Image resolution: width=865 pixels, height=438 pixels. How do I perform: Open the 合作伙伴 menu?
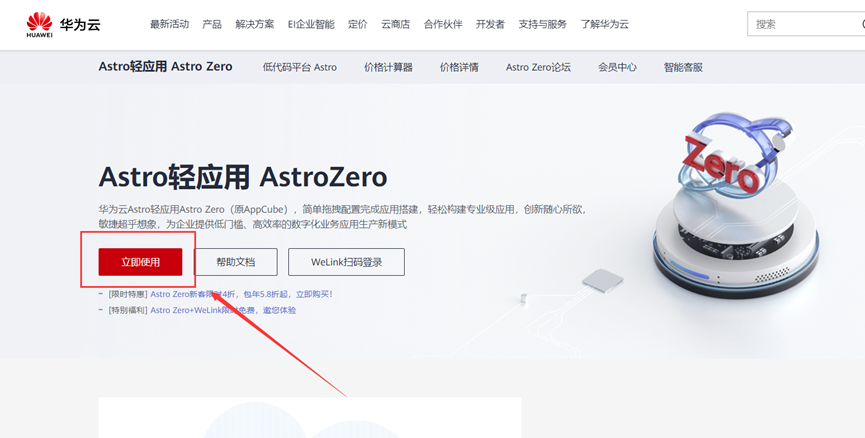(x=443, y=24)
